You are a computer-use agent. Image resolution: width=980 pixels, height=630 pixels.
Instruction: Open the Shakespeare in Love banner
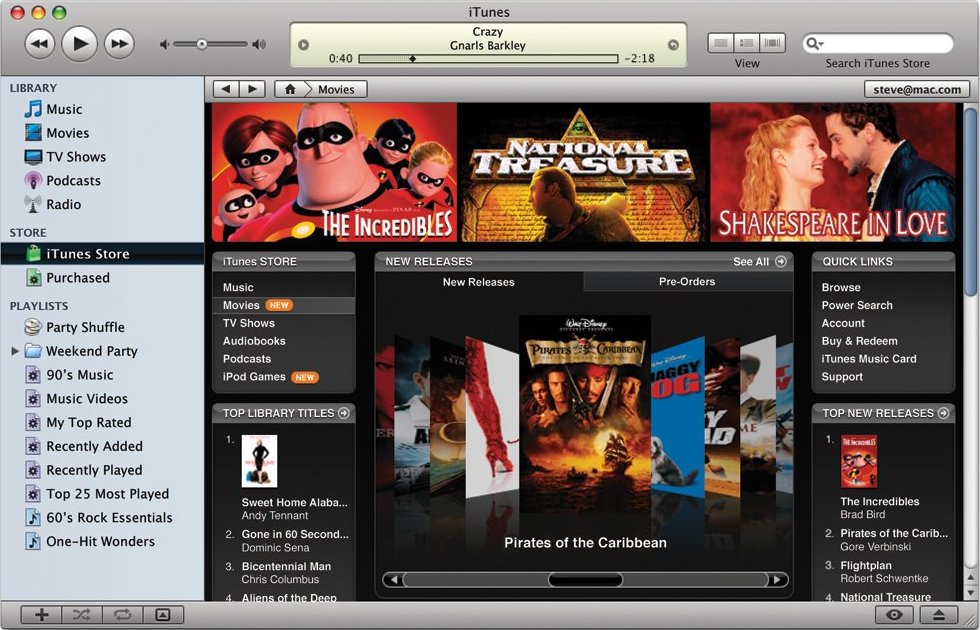(x=832, y=172)
